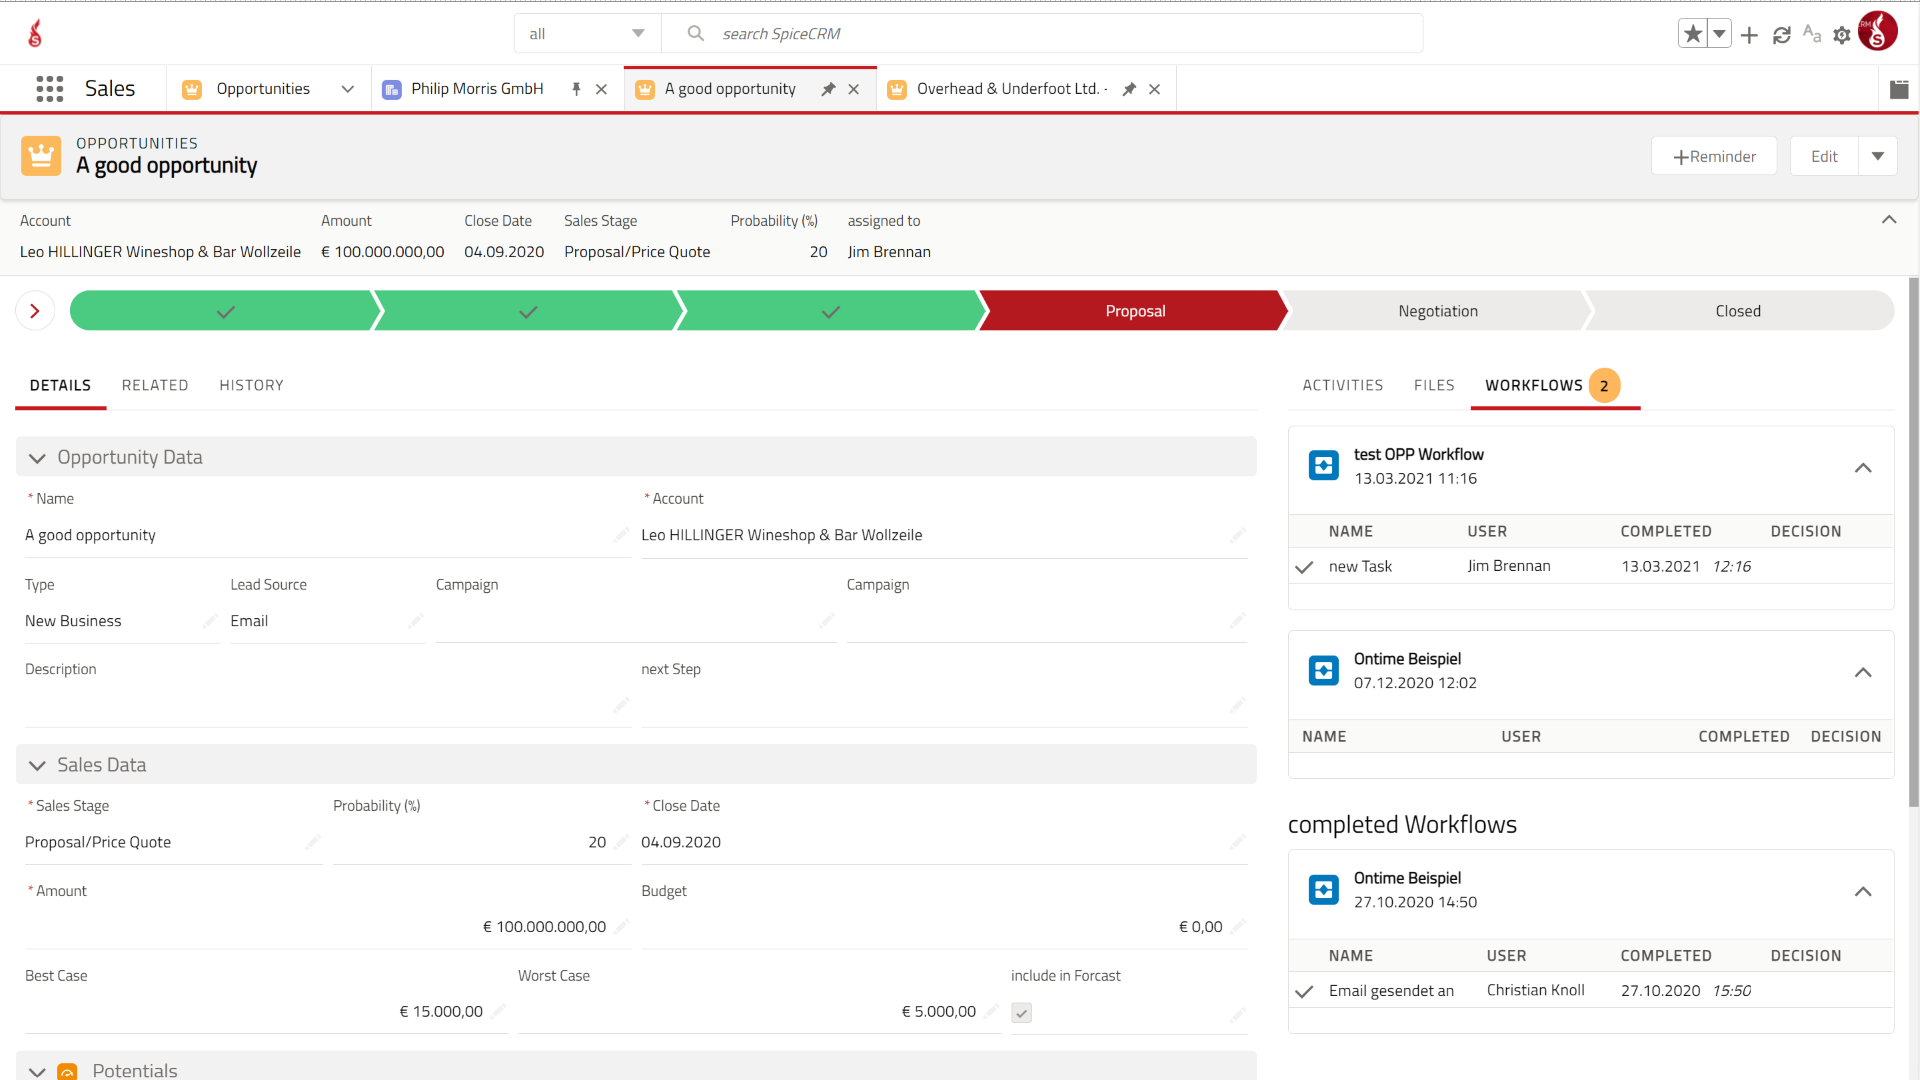The height and width of the screenshot is (1080, 1920).
Task: Click pencil edit icon for Close Date field
Action: point(1238,842)
